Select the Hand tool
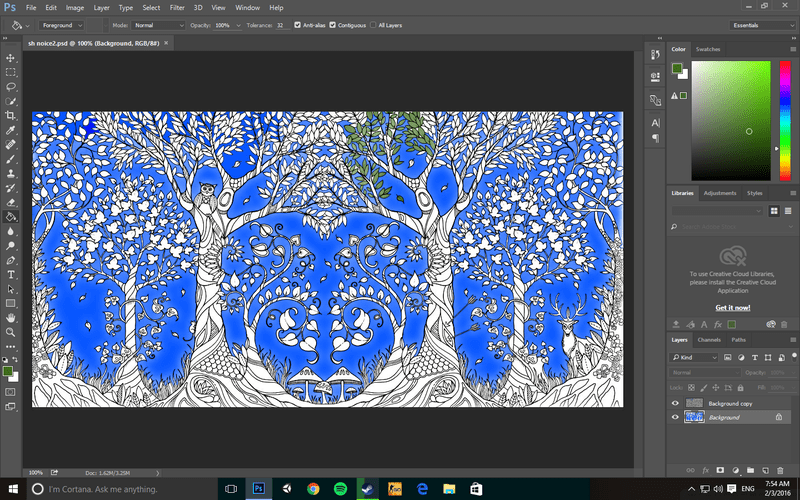Viewport: 800px width, 500px height. click(x=11, y=317)
